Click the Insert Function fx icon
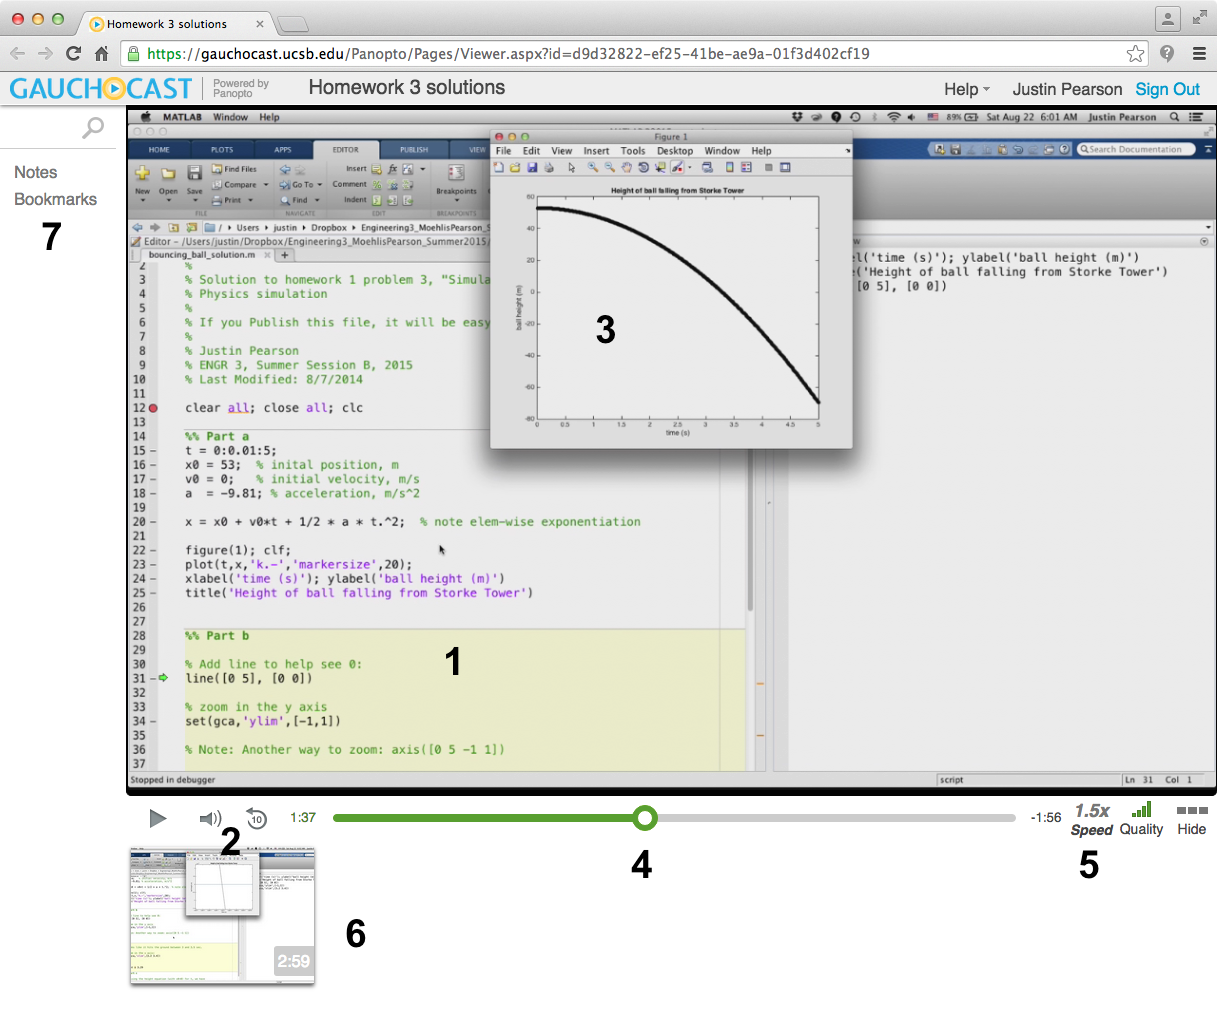Screen dimensions: 1217x1015 393,168
